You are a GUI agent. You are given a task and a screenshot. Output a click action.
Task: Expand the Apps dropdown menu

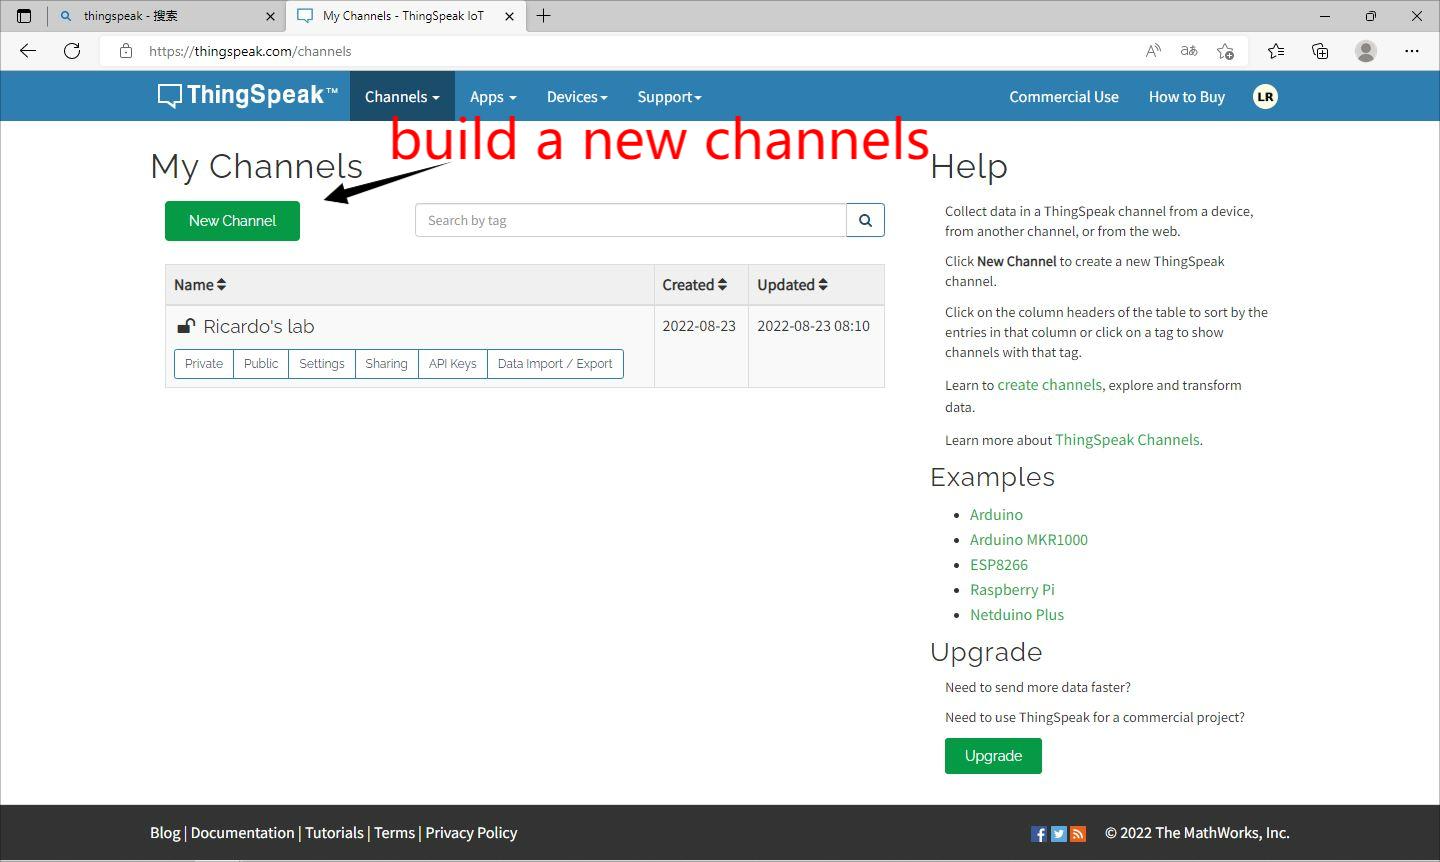pyautogui.click(x=493, y=97)
